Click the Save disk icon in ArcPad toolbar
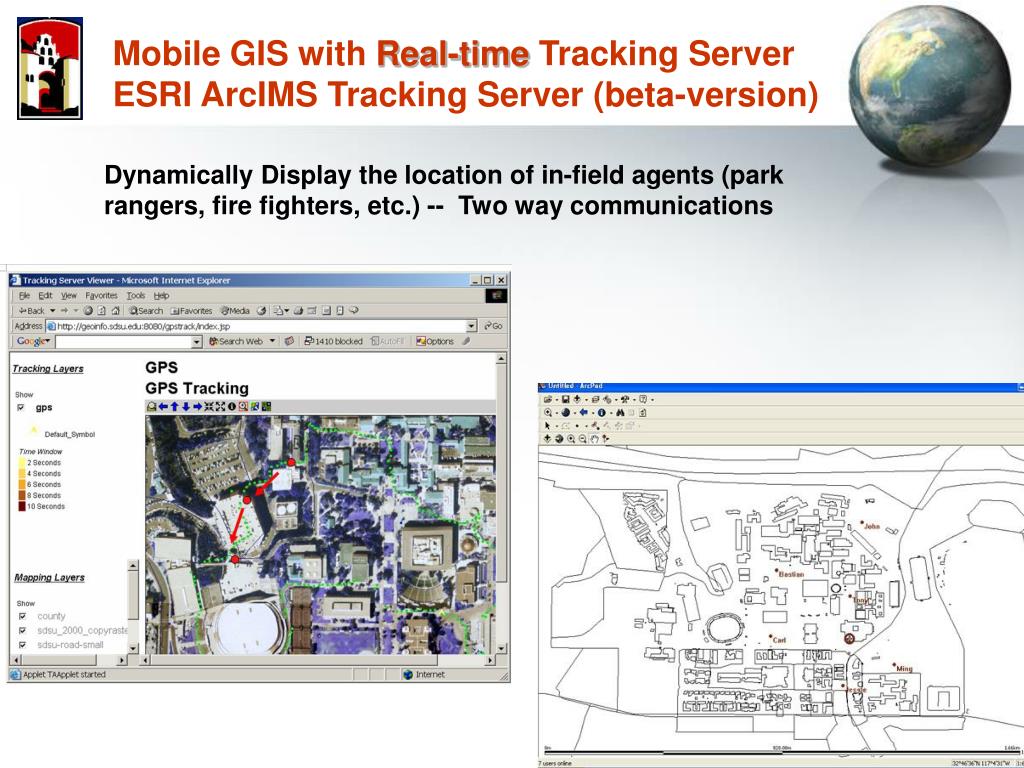1024x768 pixels. coord(566,399)
